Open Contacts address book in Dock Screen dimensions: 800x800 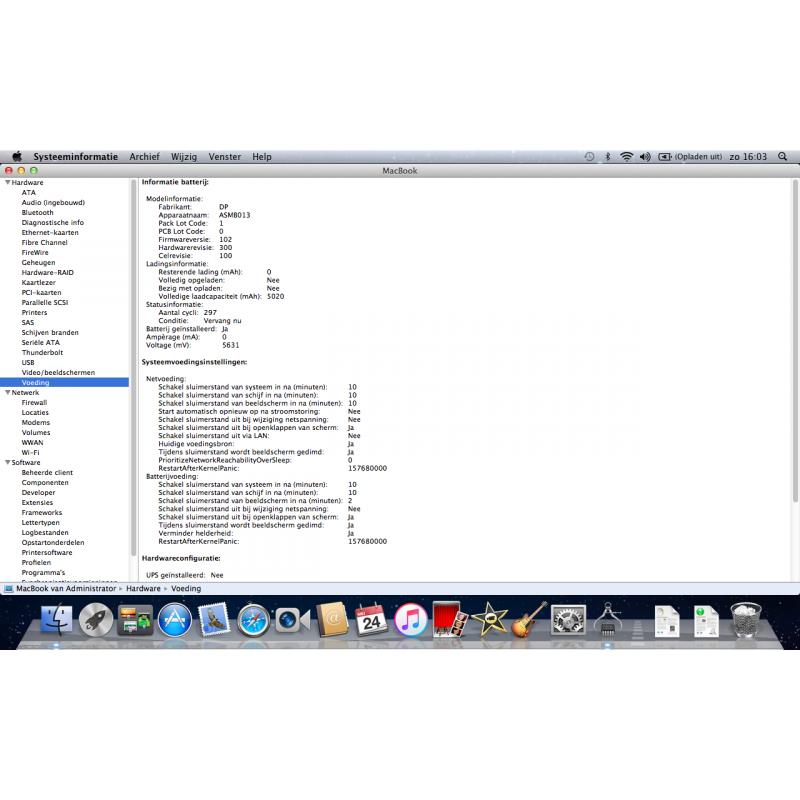pos(332,620)
